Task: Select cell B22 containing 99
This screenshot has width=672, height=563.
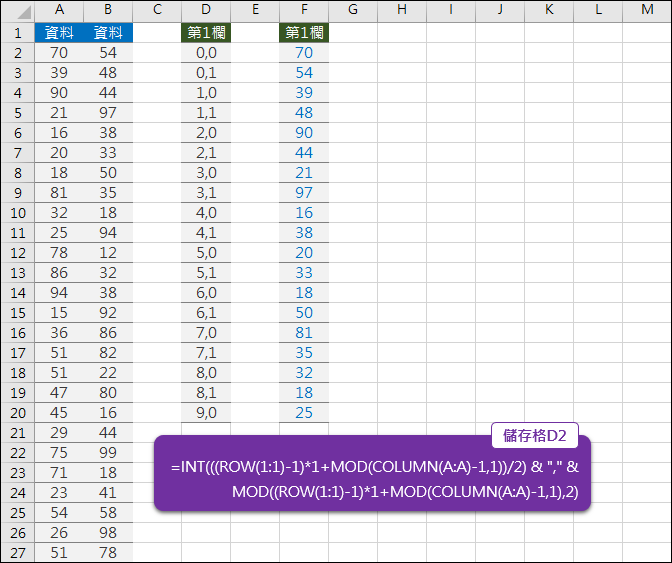Action: pyautogui.click(x=108, y=452)
